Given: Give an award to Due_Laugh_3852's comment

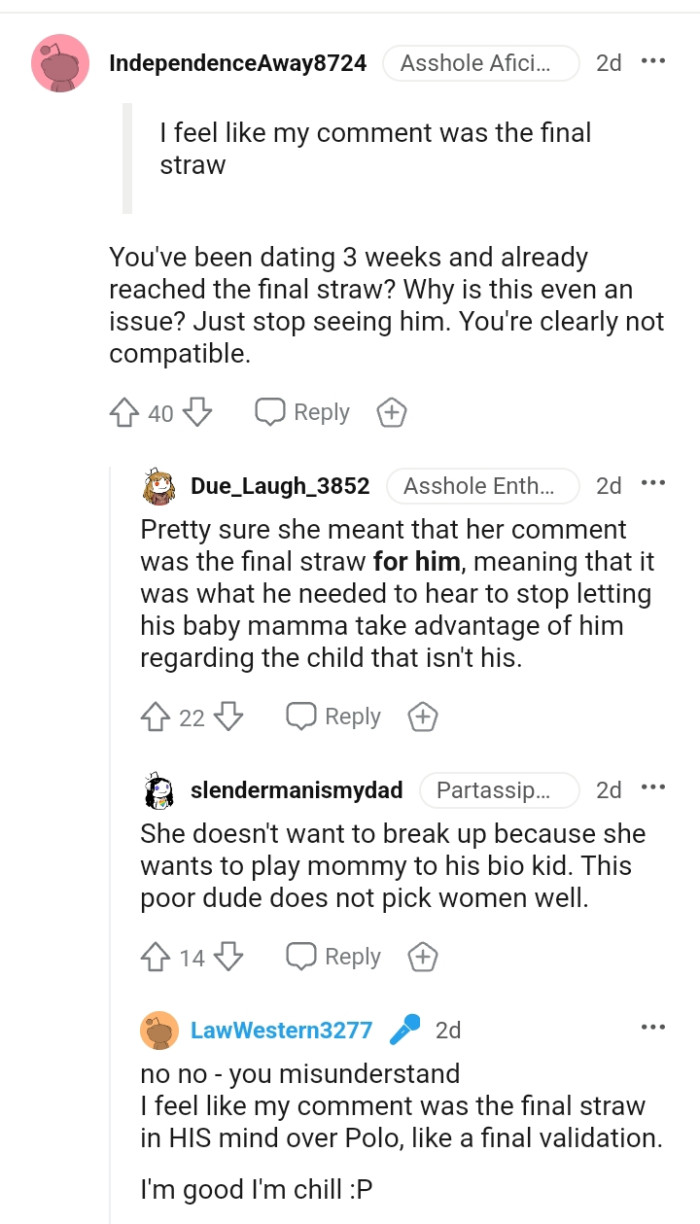Looking at the screenshot, I should tap(423, 715).
